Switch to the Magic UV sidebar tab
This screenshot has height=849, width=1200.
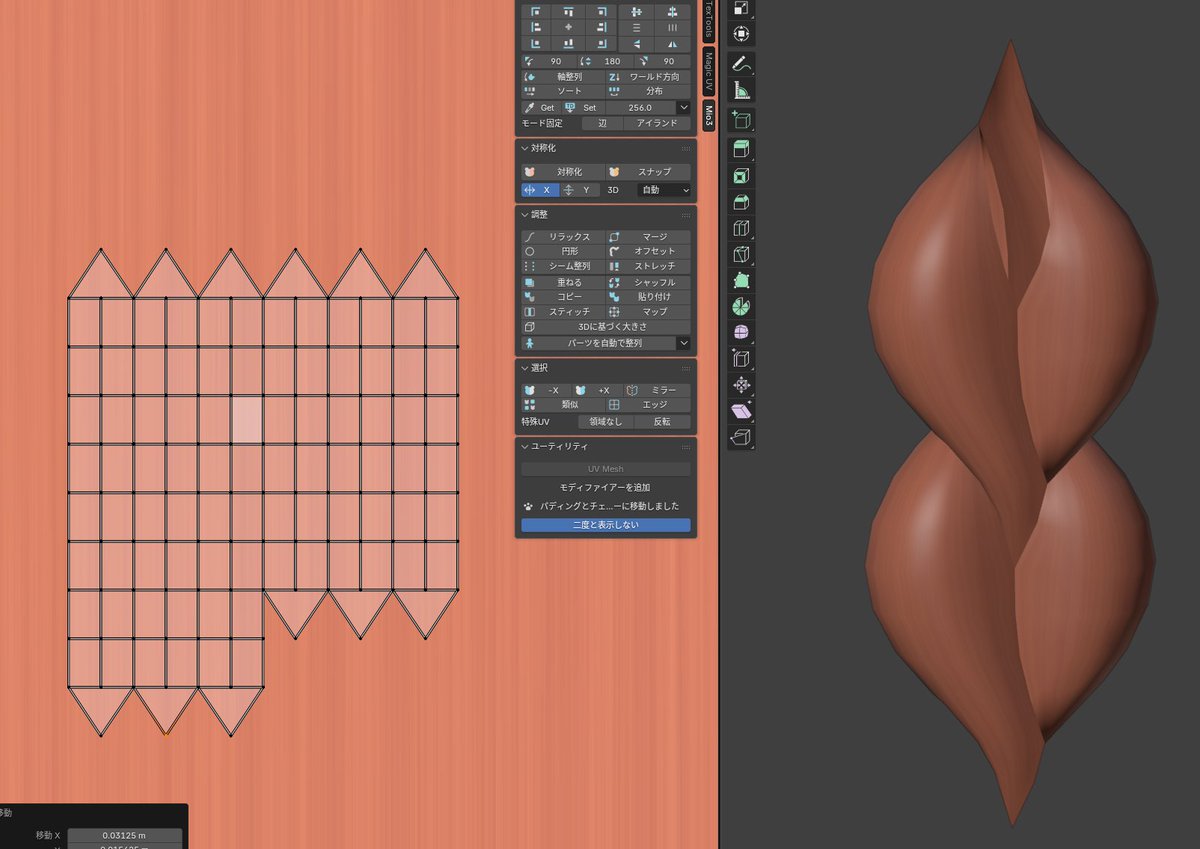[709, 71]
